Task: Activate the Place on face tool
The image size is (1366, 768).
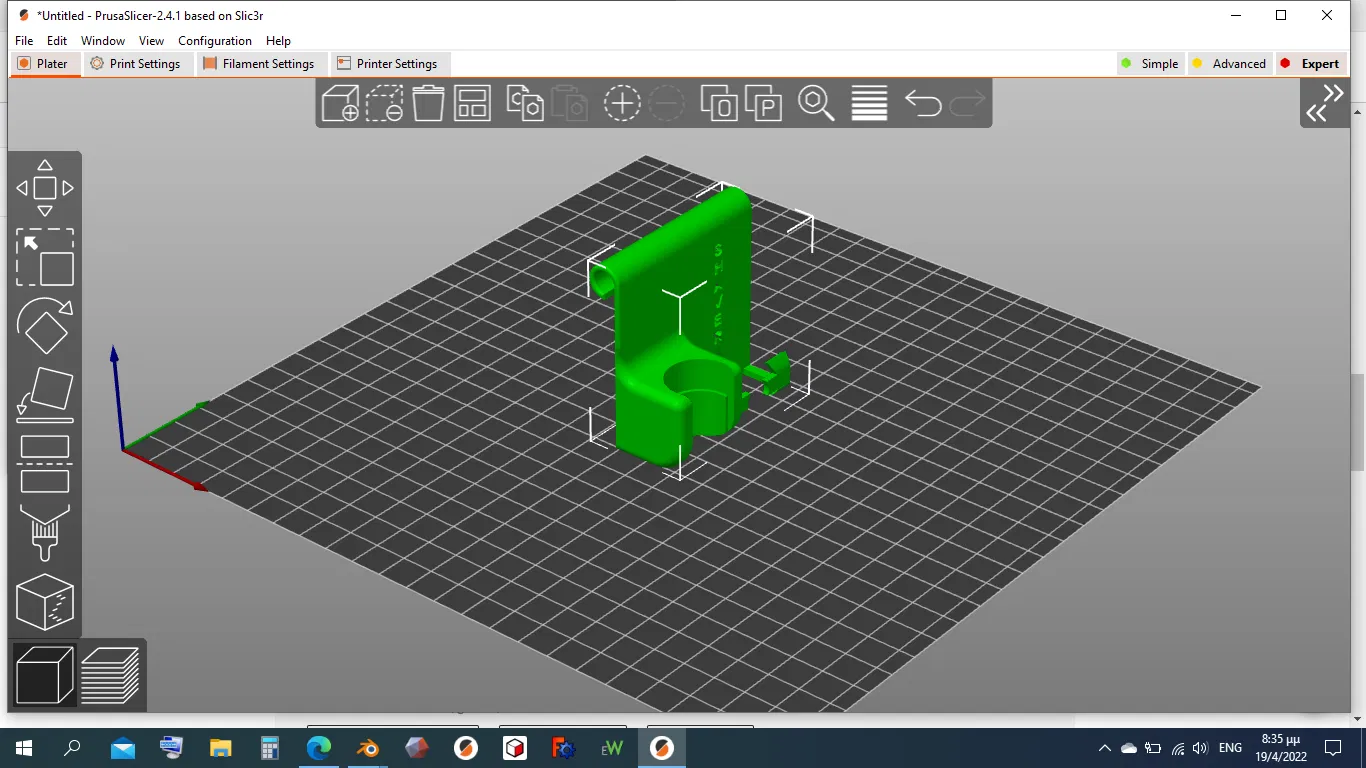Action: tap(45, 393)
